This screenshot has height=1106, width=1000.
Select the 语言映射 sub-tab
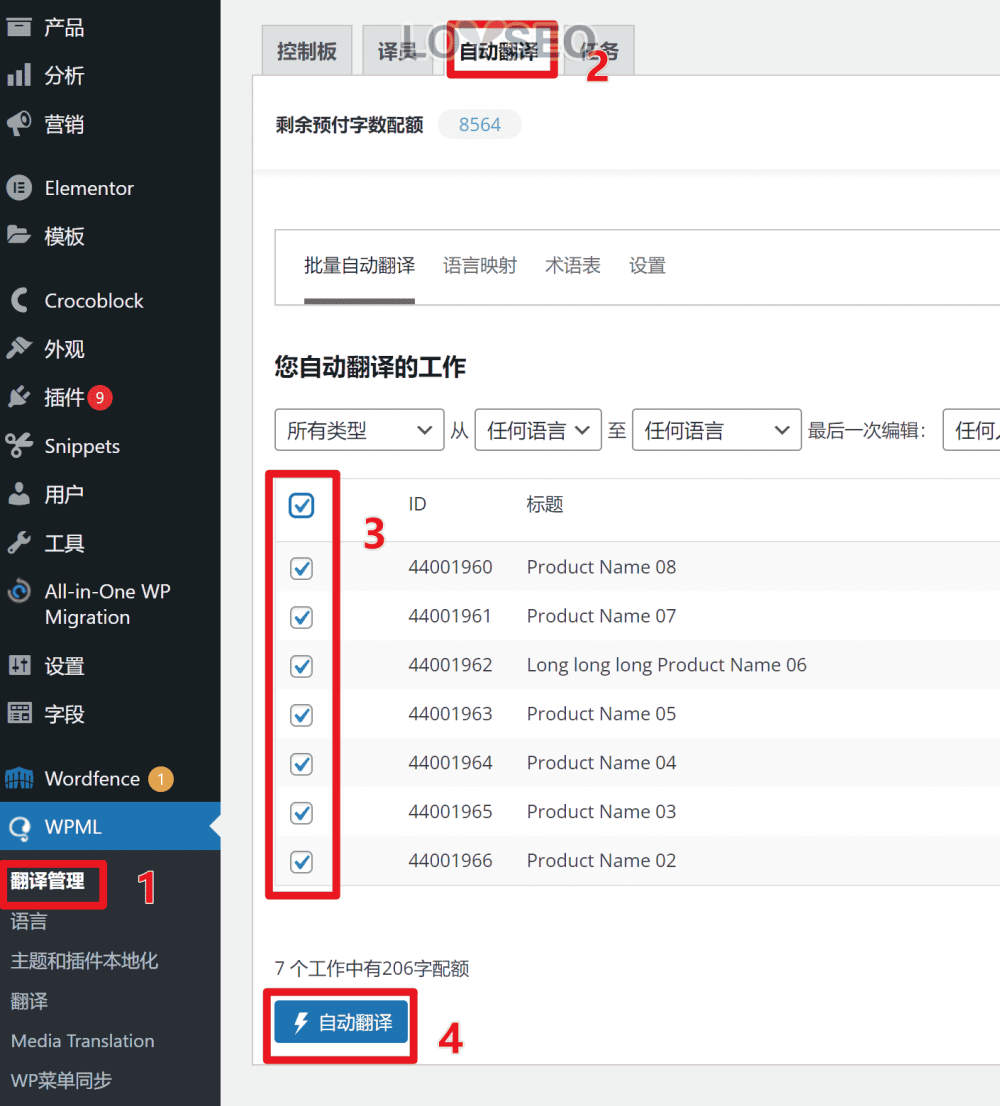480,266
